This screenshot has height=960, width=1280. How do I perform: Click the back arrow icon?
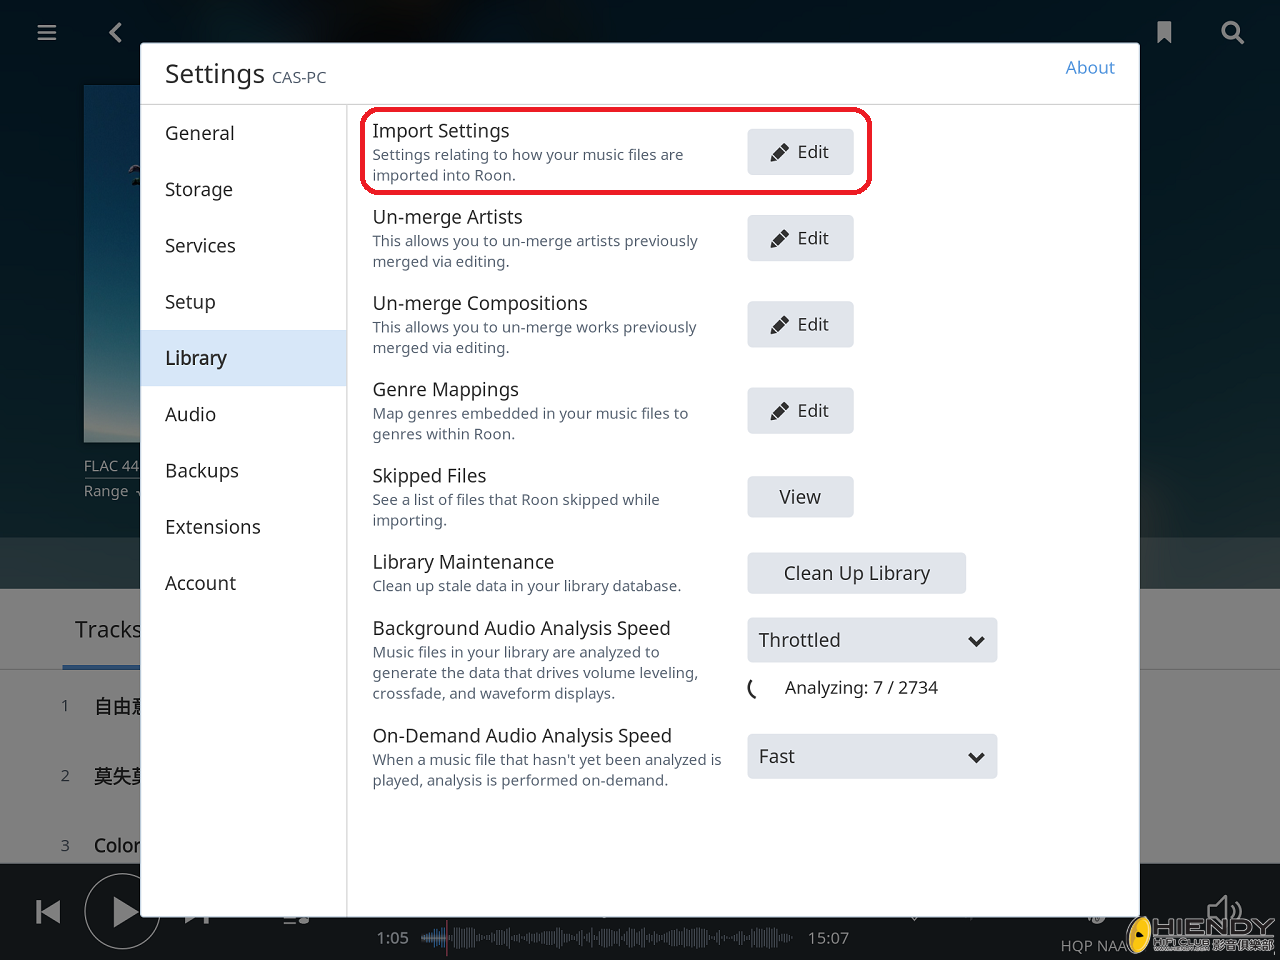[x=116, y=33]
